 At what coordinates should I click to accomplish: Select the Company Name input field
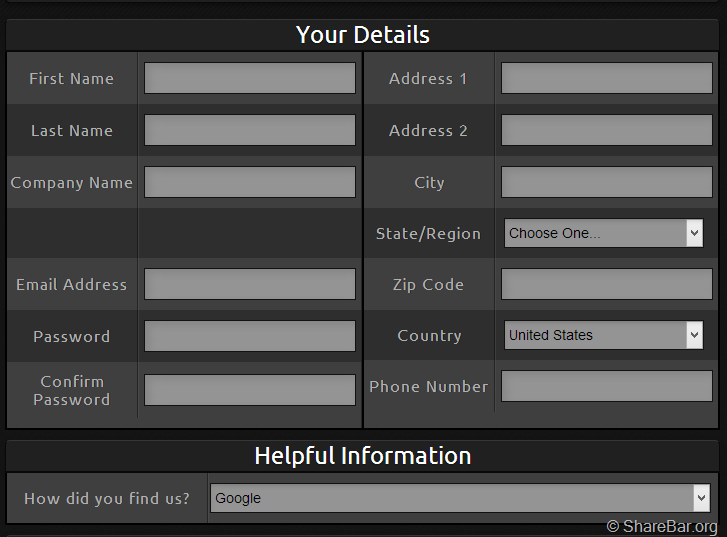tap(249, 182)
